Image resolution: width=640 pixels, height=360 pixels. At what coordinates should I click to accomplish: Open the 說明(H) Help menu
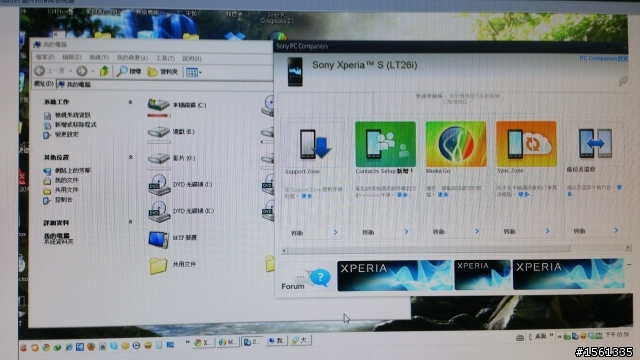192,58
